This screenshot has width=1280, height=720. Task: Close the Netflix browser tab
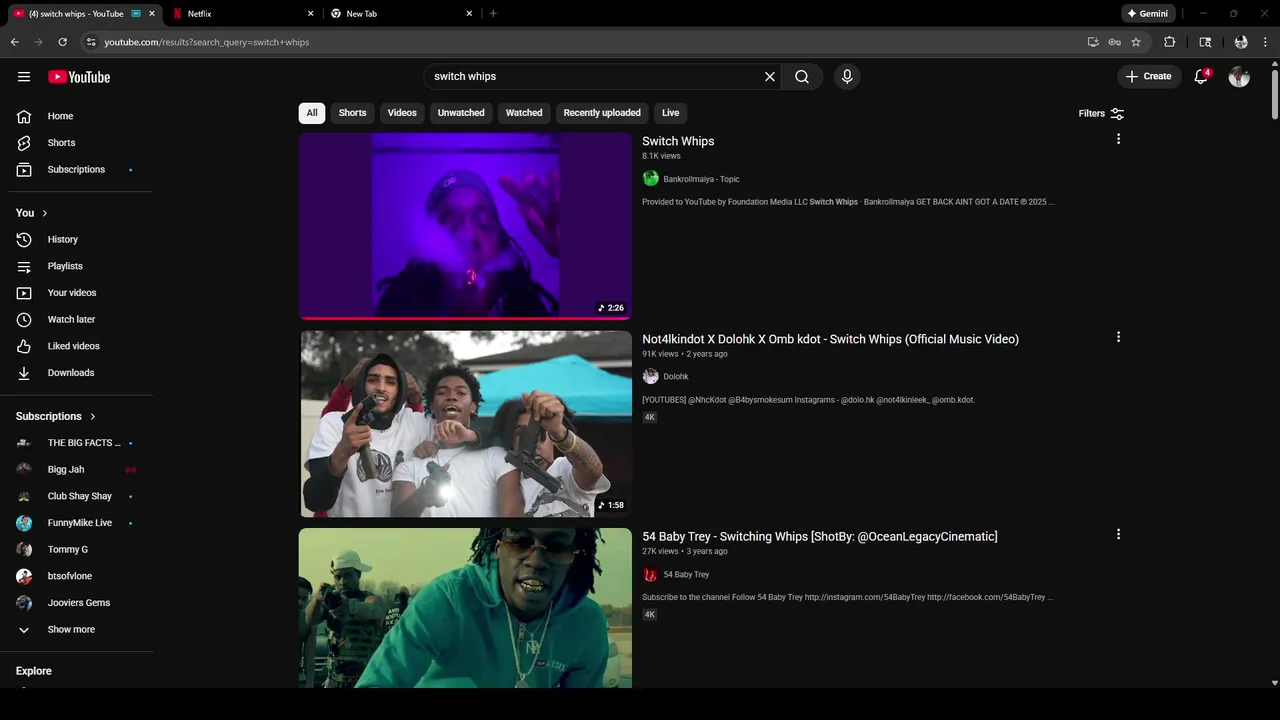click(x=310, y=14)
